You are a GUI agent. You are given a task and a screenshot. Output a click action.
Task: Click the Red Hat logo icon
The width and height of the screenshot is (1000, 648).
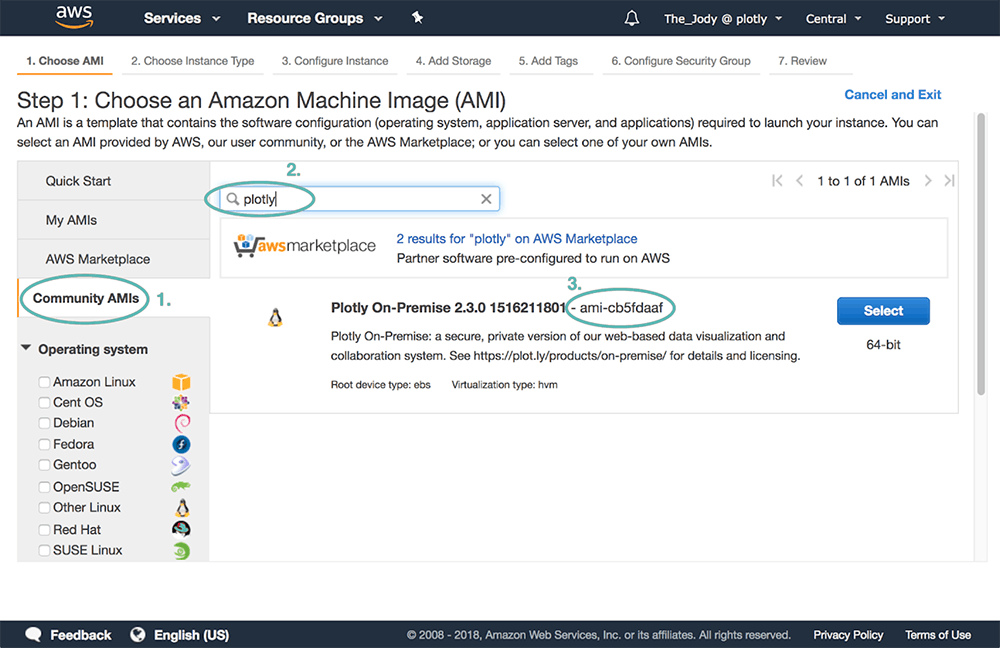[181, 529]
